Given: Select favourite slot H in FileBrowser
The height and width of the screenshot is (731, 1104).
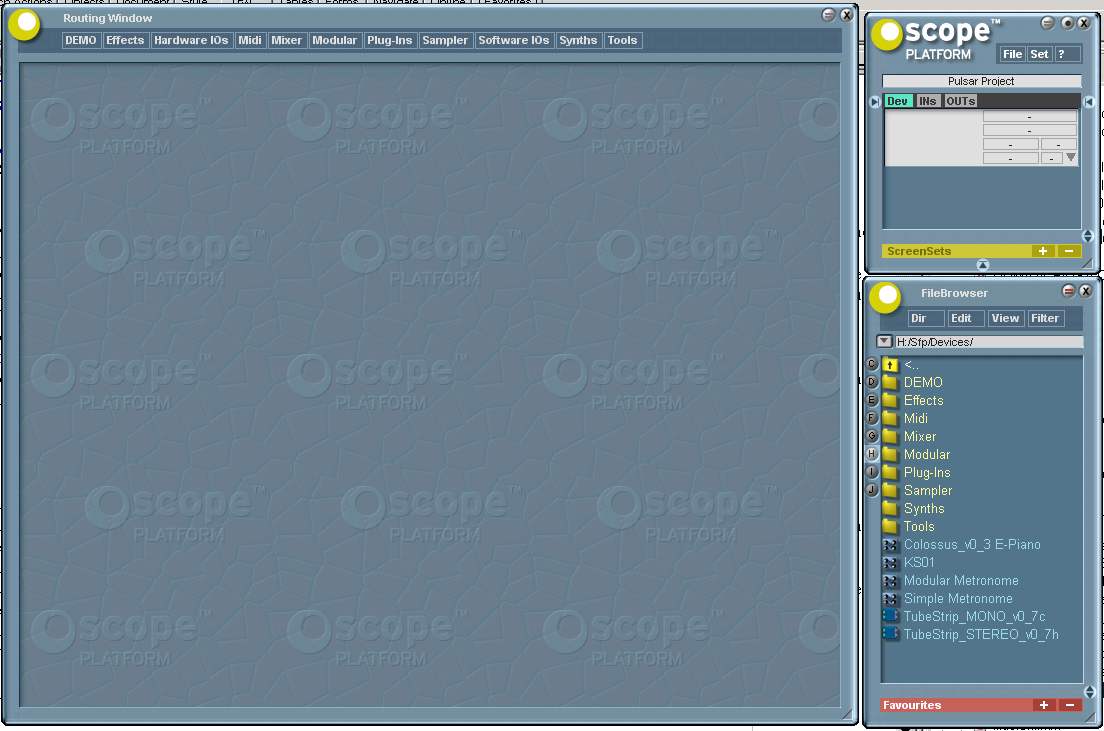Looking at the screenshot, I should tap(872, 454).
